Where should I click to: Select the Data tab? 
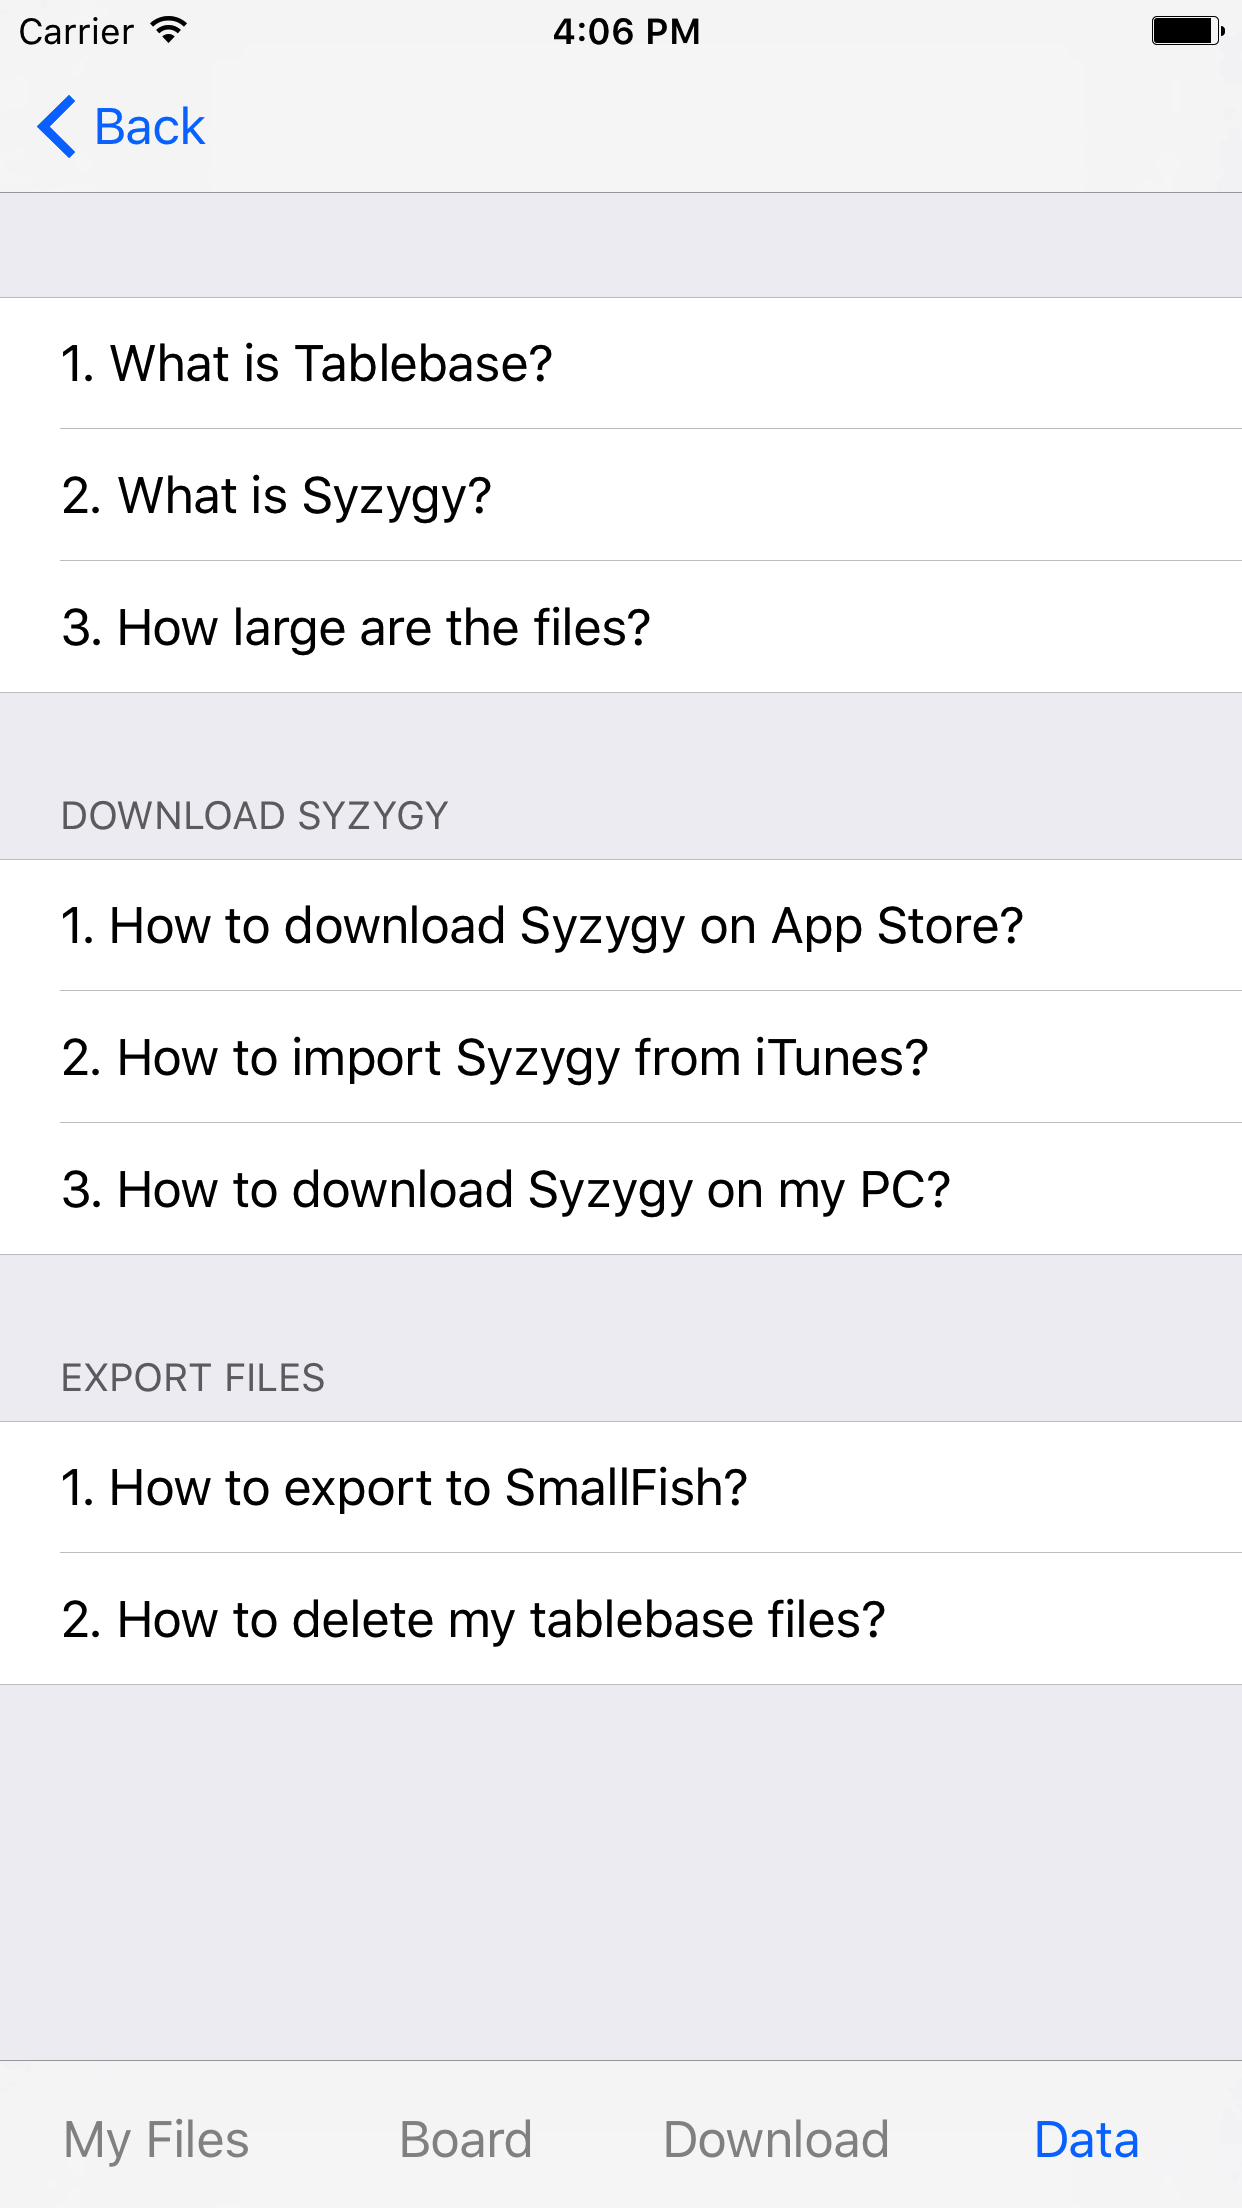(1086, 2139)
